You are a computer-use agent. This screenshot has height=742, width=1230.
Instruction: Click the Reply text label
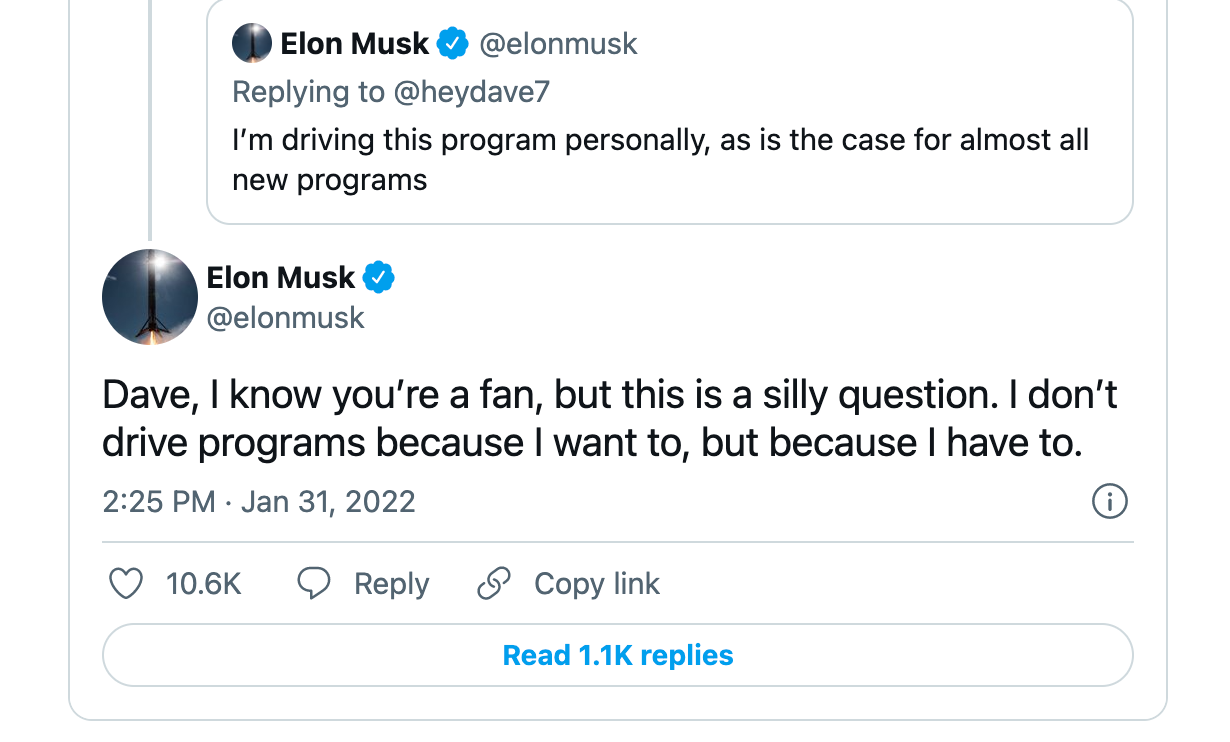coord(391,584)
